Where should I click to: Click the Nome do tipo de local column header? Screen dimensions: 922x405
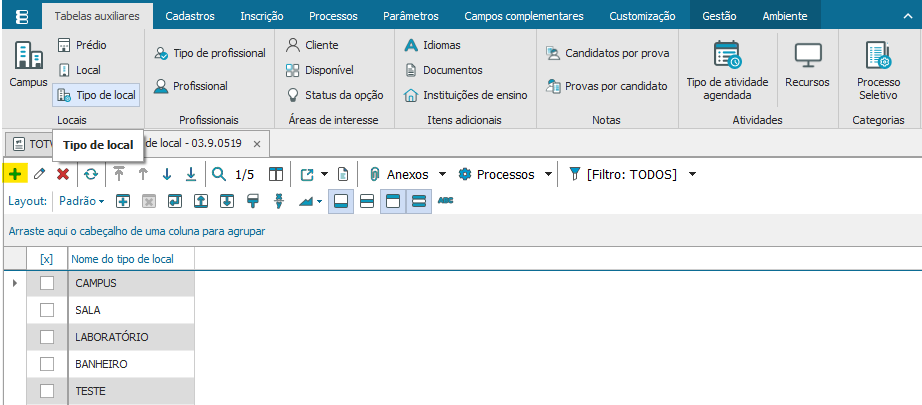point(122,259)
